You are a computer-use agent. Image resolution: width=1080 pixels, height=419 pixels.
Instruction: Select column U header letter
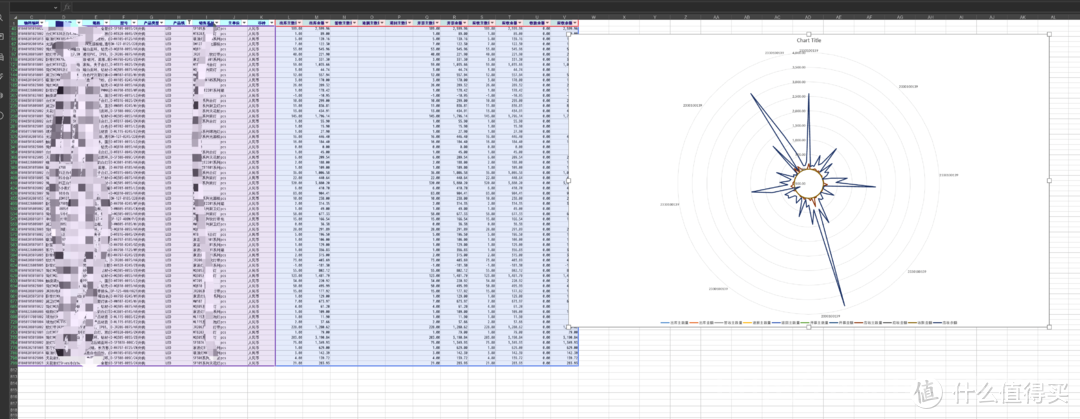pyautogui.click(x=537, y=17)
